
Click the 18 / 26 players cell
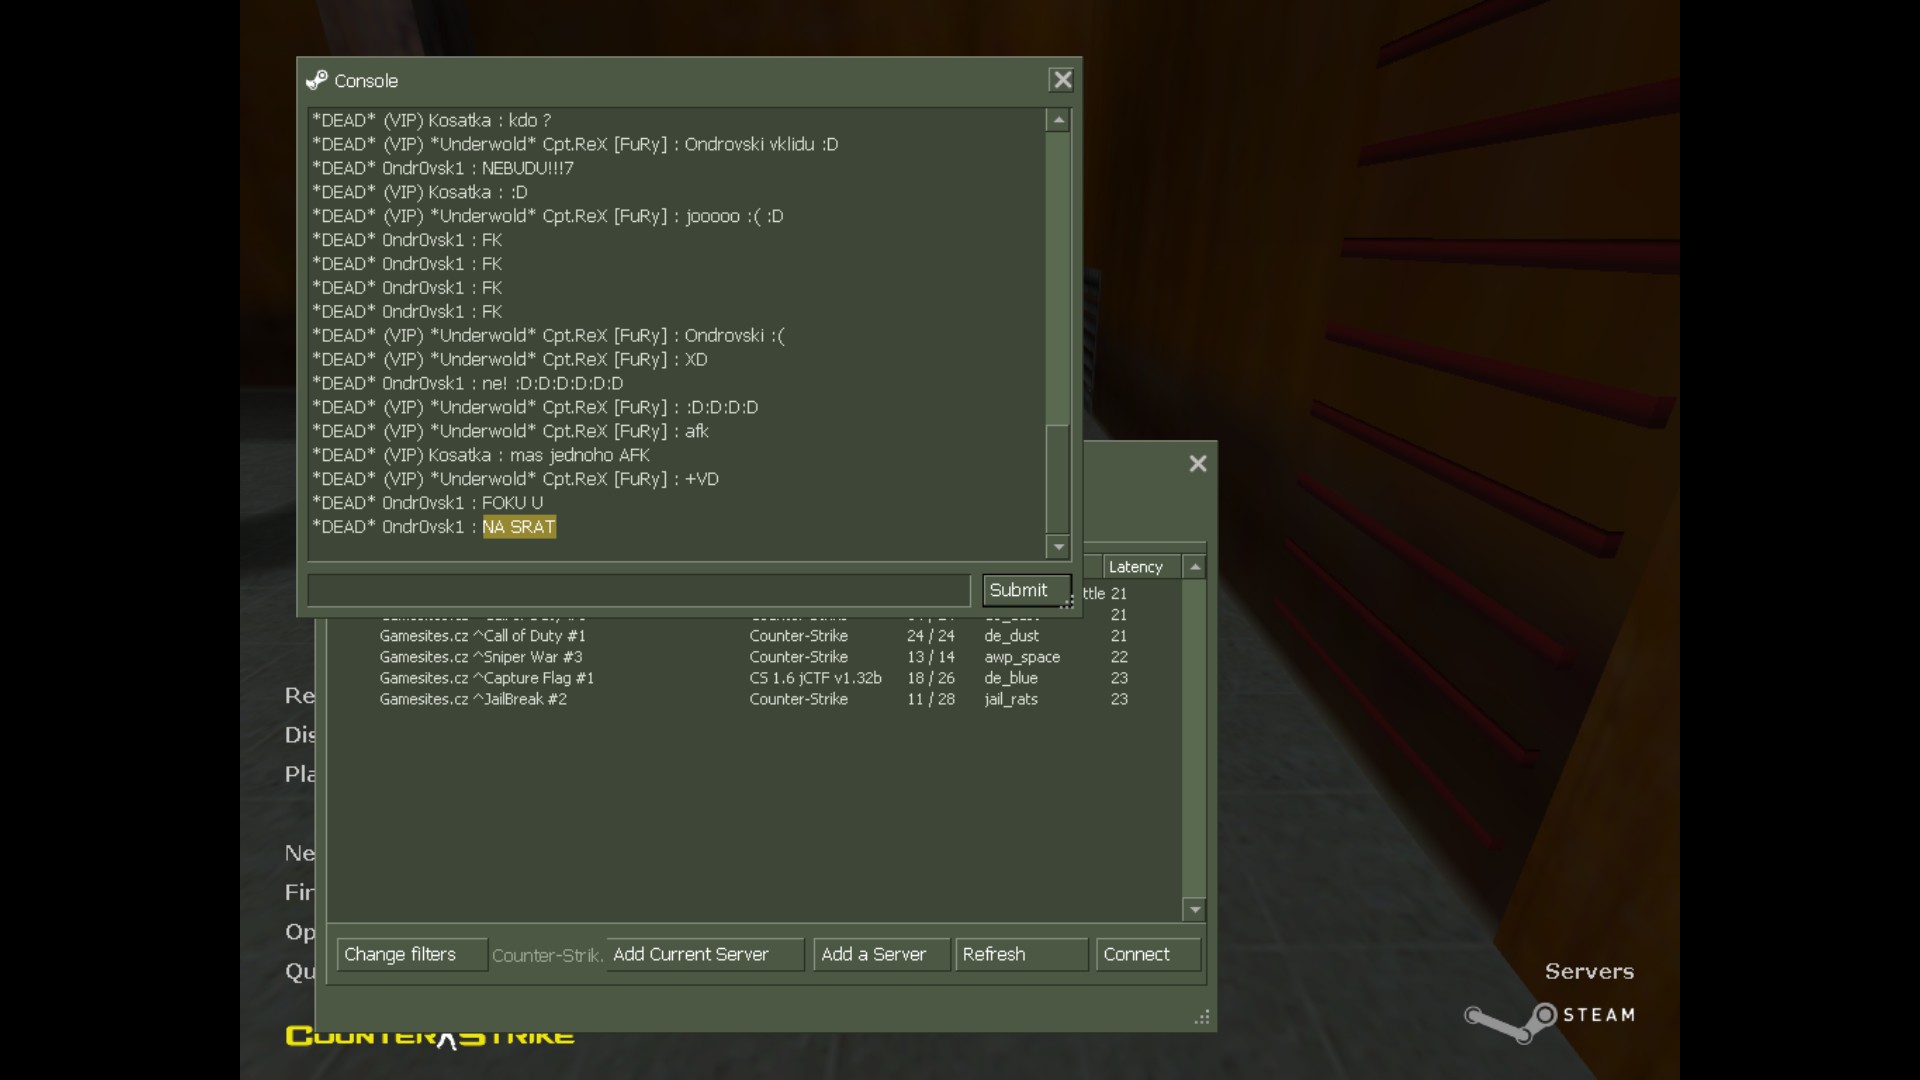point(930,678)
